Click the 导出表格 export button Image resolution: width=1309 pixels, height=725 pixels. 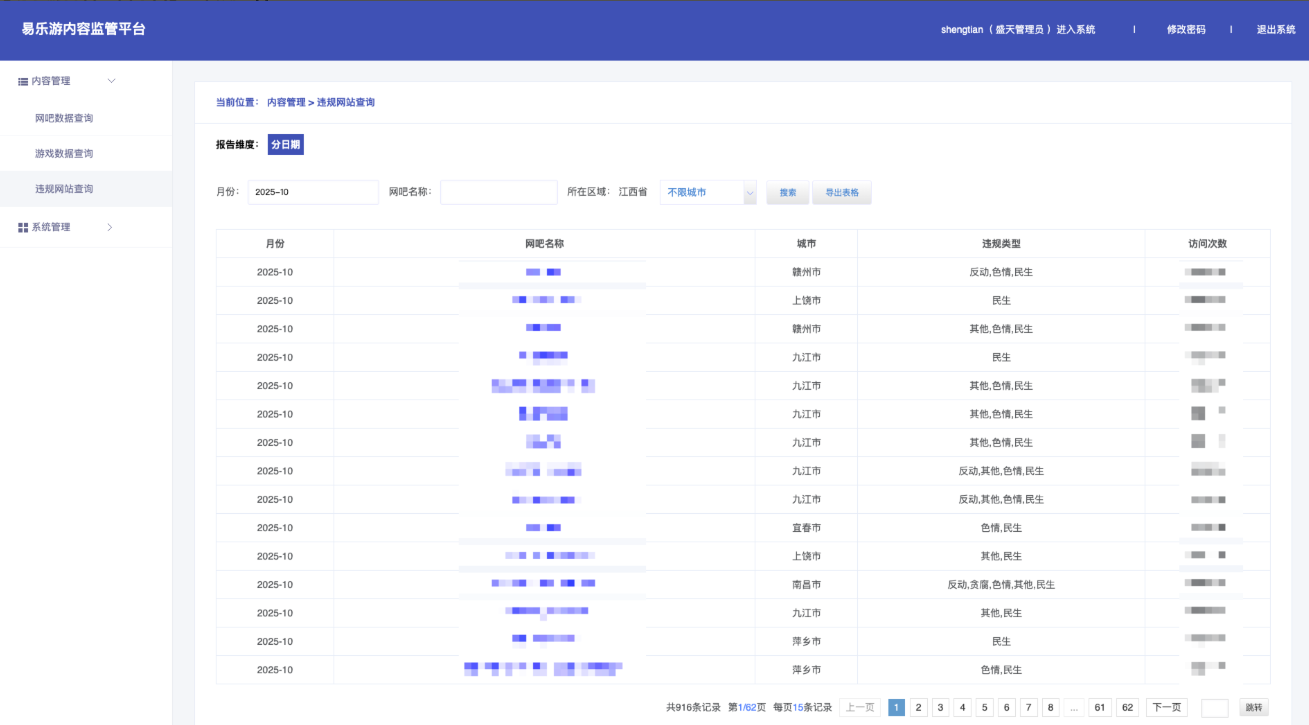click(x=842, y=193)
